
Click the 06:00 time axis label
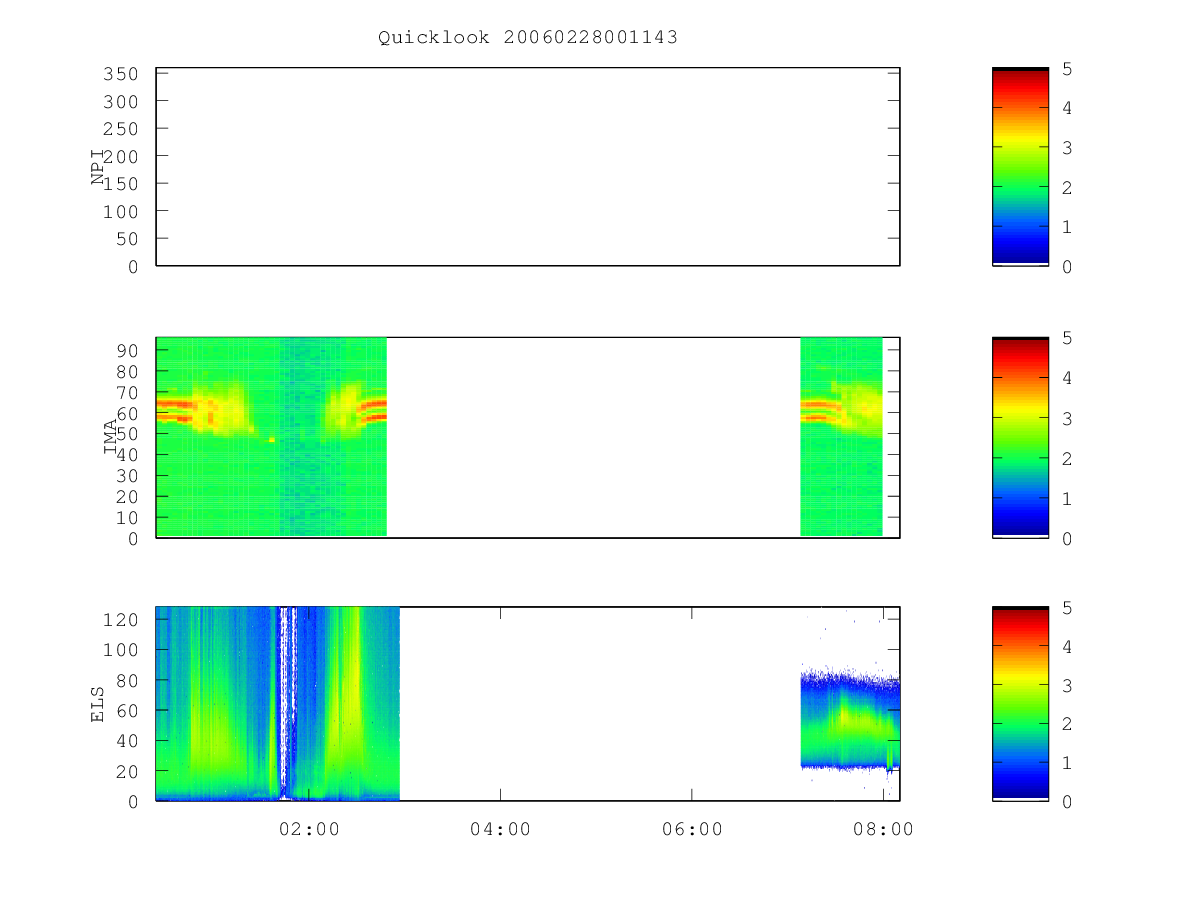692,829
